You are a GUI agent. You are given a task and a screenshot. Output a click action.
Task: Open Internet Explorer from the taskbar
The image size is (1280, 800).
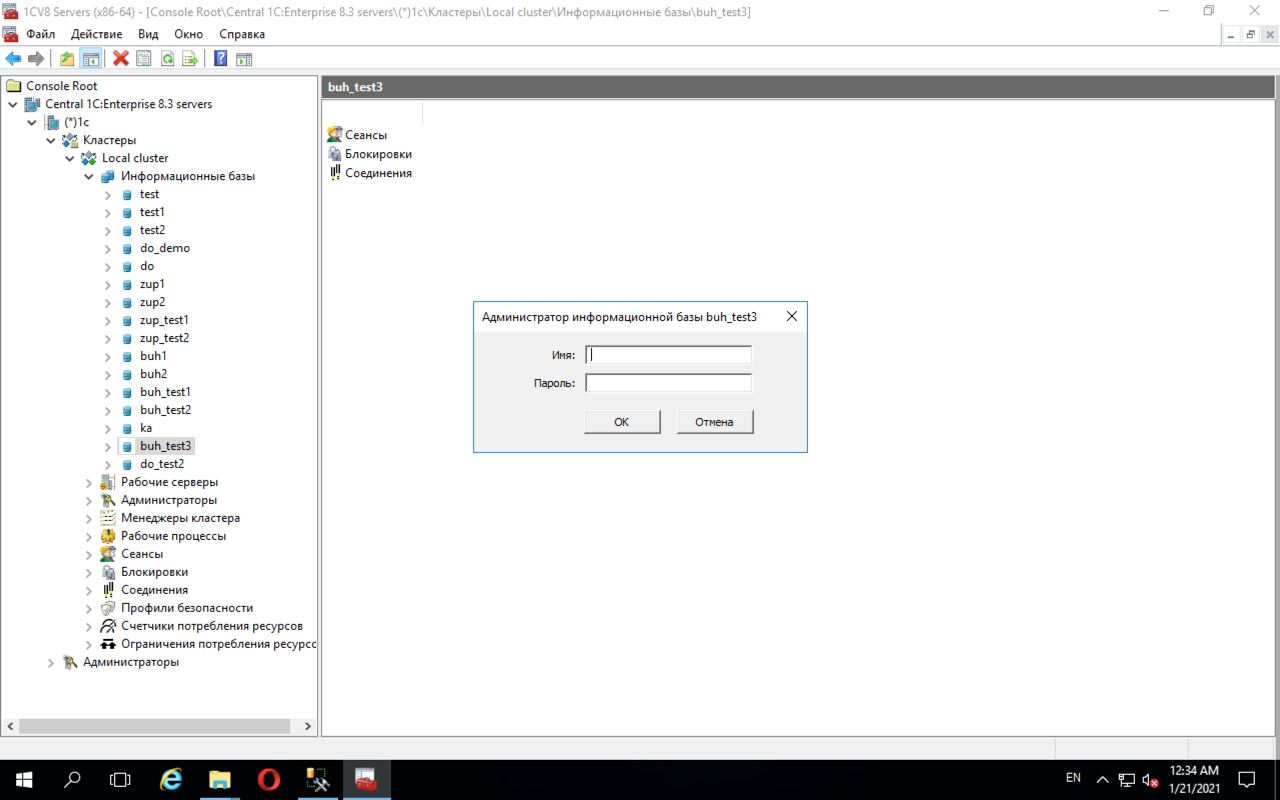[171, 780]
